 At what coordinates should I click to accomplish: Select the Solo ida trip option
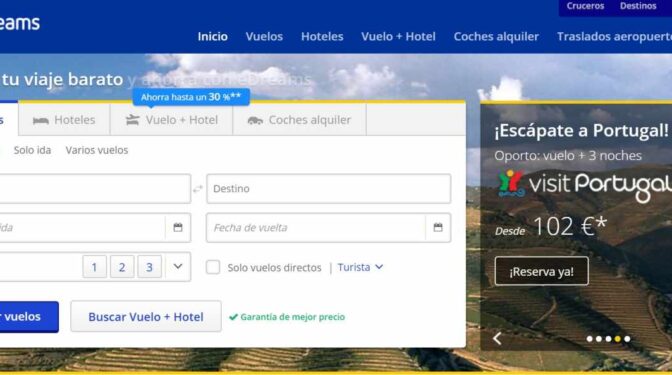coord(32,150)
